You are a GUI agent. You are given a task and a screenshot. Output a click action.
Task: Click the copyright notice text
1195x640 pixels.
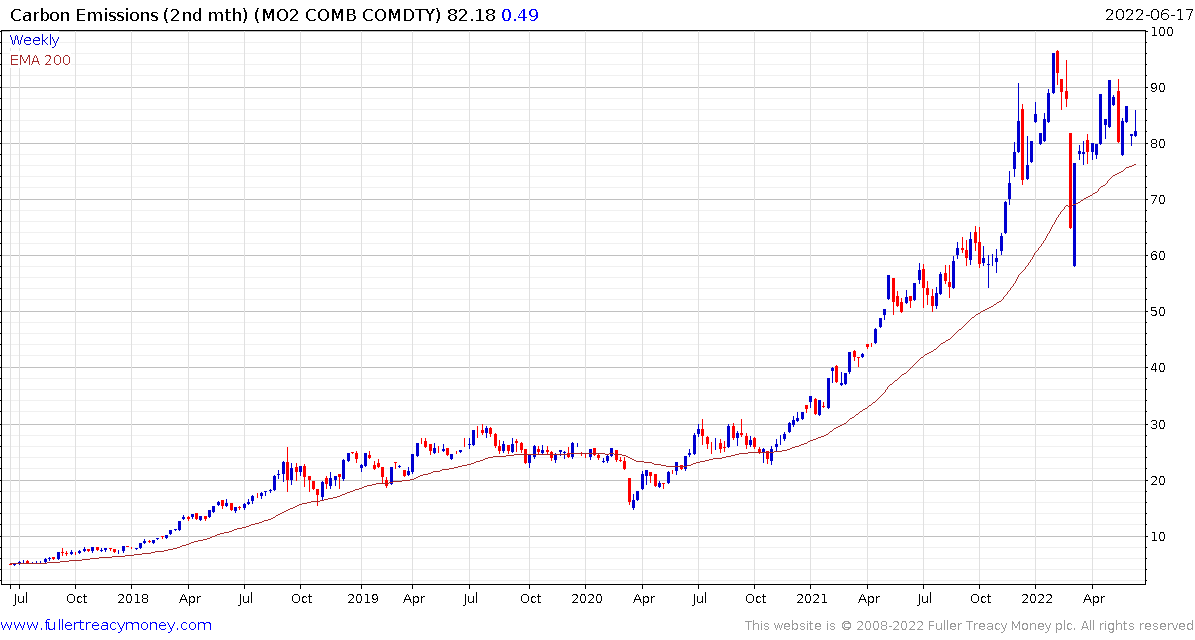click(968, 626)
